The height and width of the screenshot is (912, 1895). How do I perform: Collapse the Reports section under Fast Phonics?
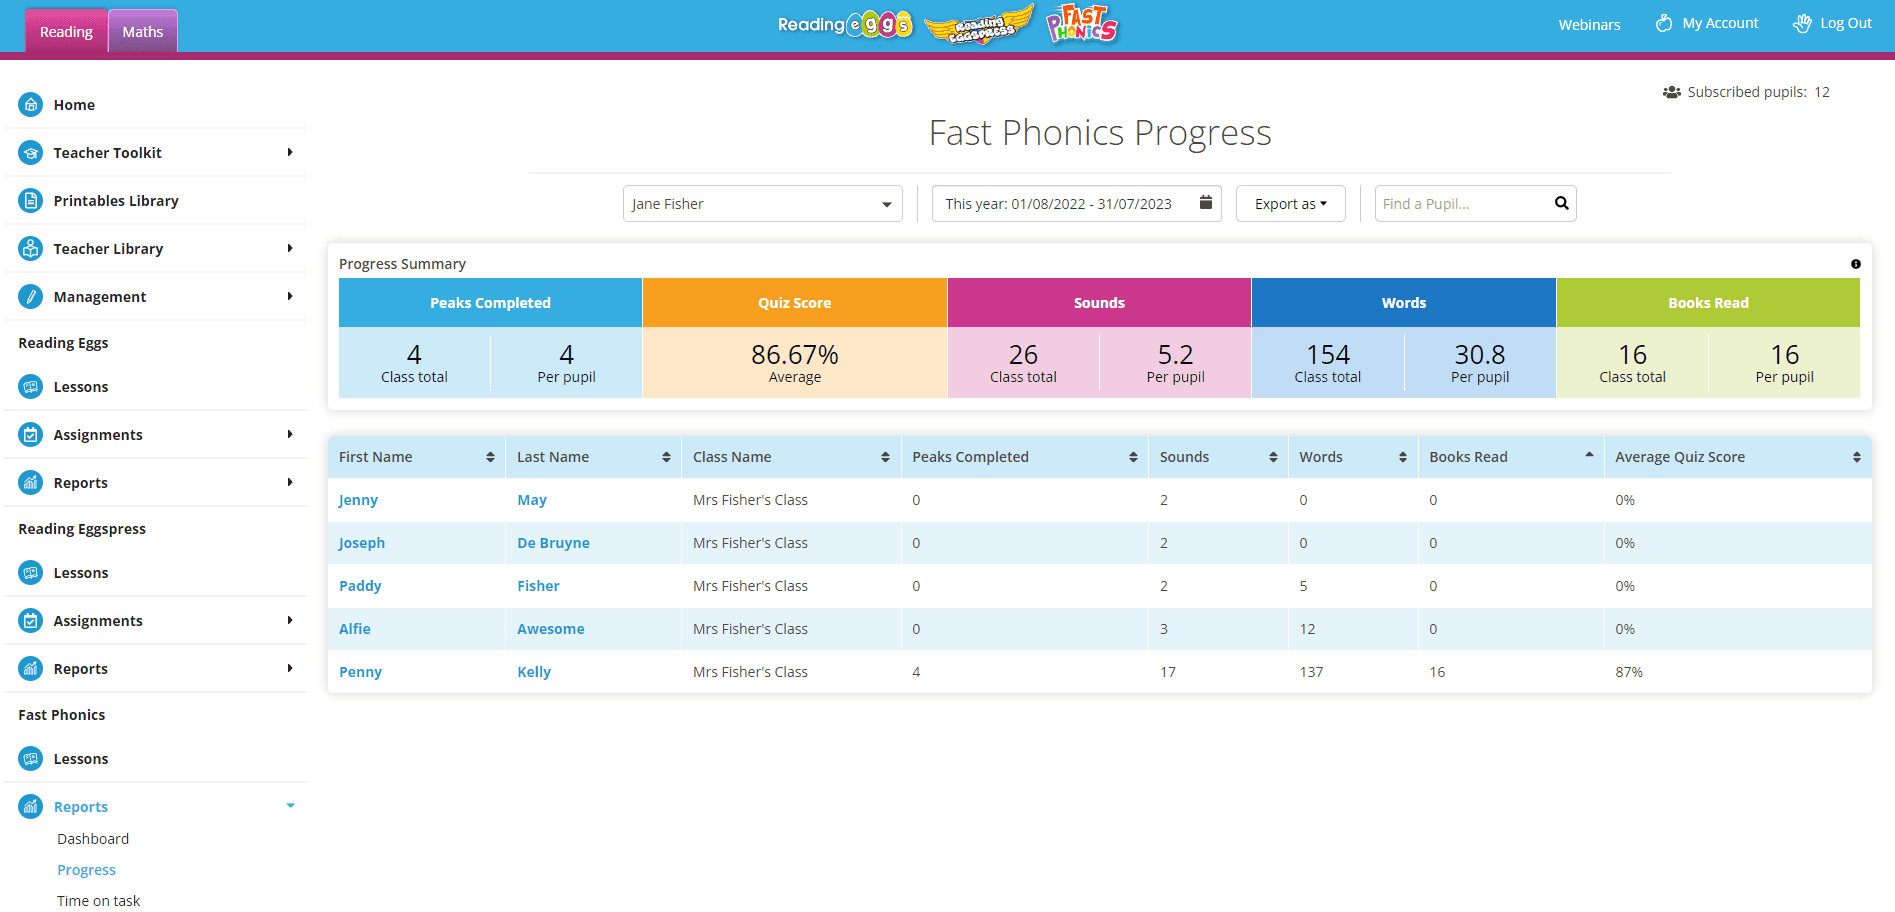pyautogui.click(x=290, y=805)
